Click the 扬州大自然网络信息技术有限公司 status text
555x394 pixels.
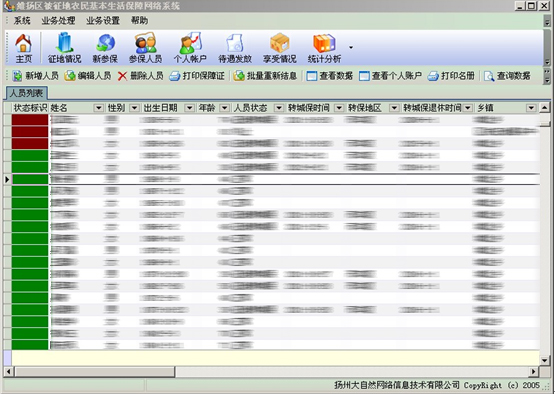click(397, 385)
